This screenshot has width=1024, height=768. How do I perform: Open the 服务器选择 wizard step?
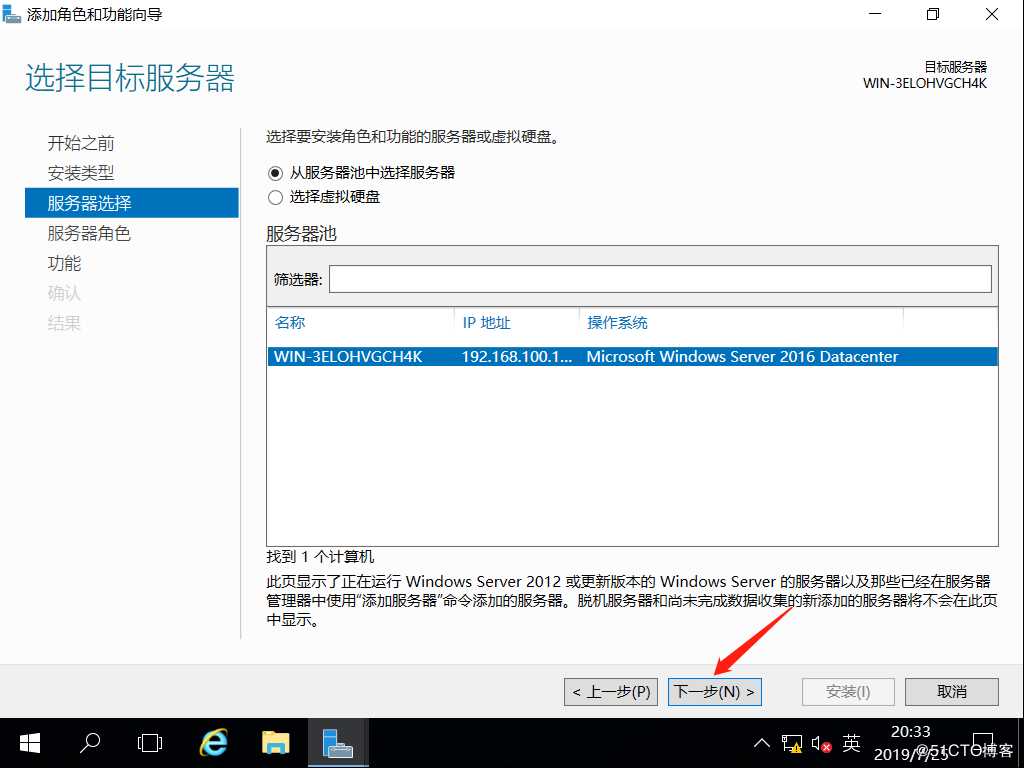pos(131,203)
